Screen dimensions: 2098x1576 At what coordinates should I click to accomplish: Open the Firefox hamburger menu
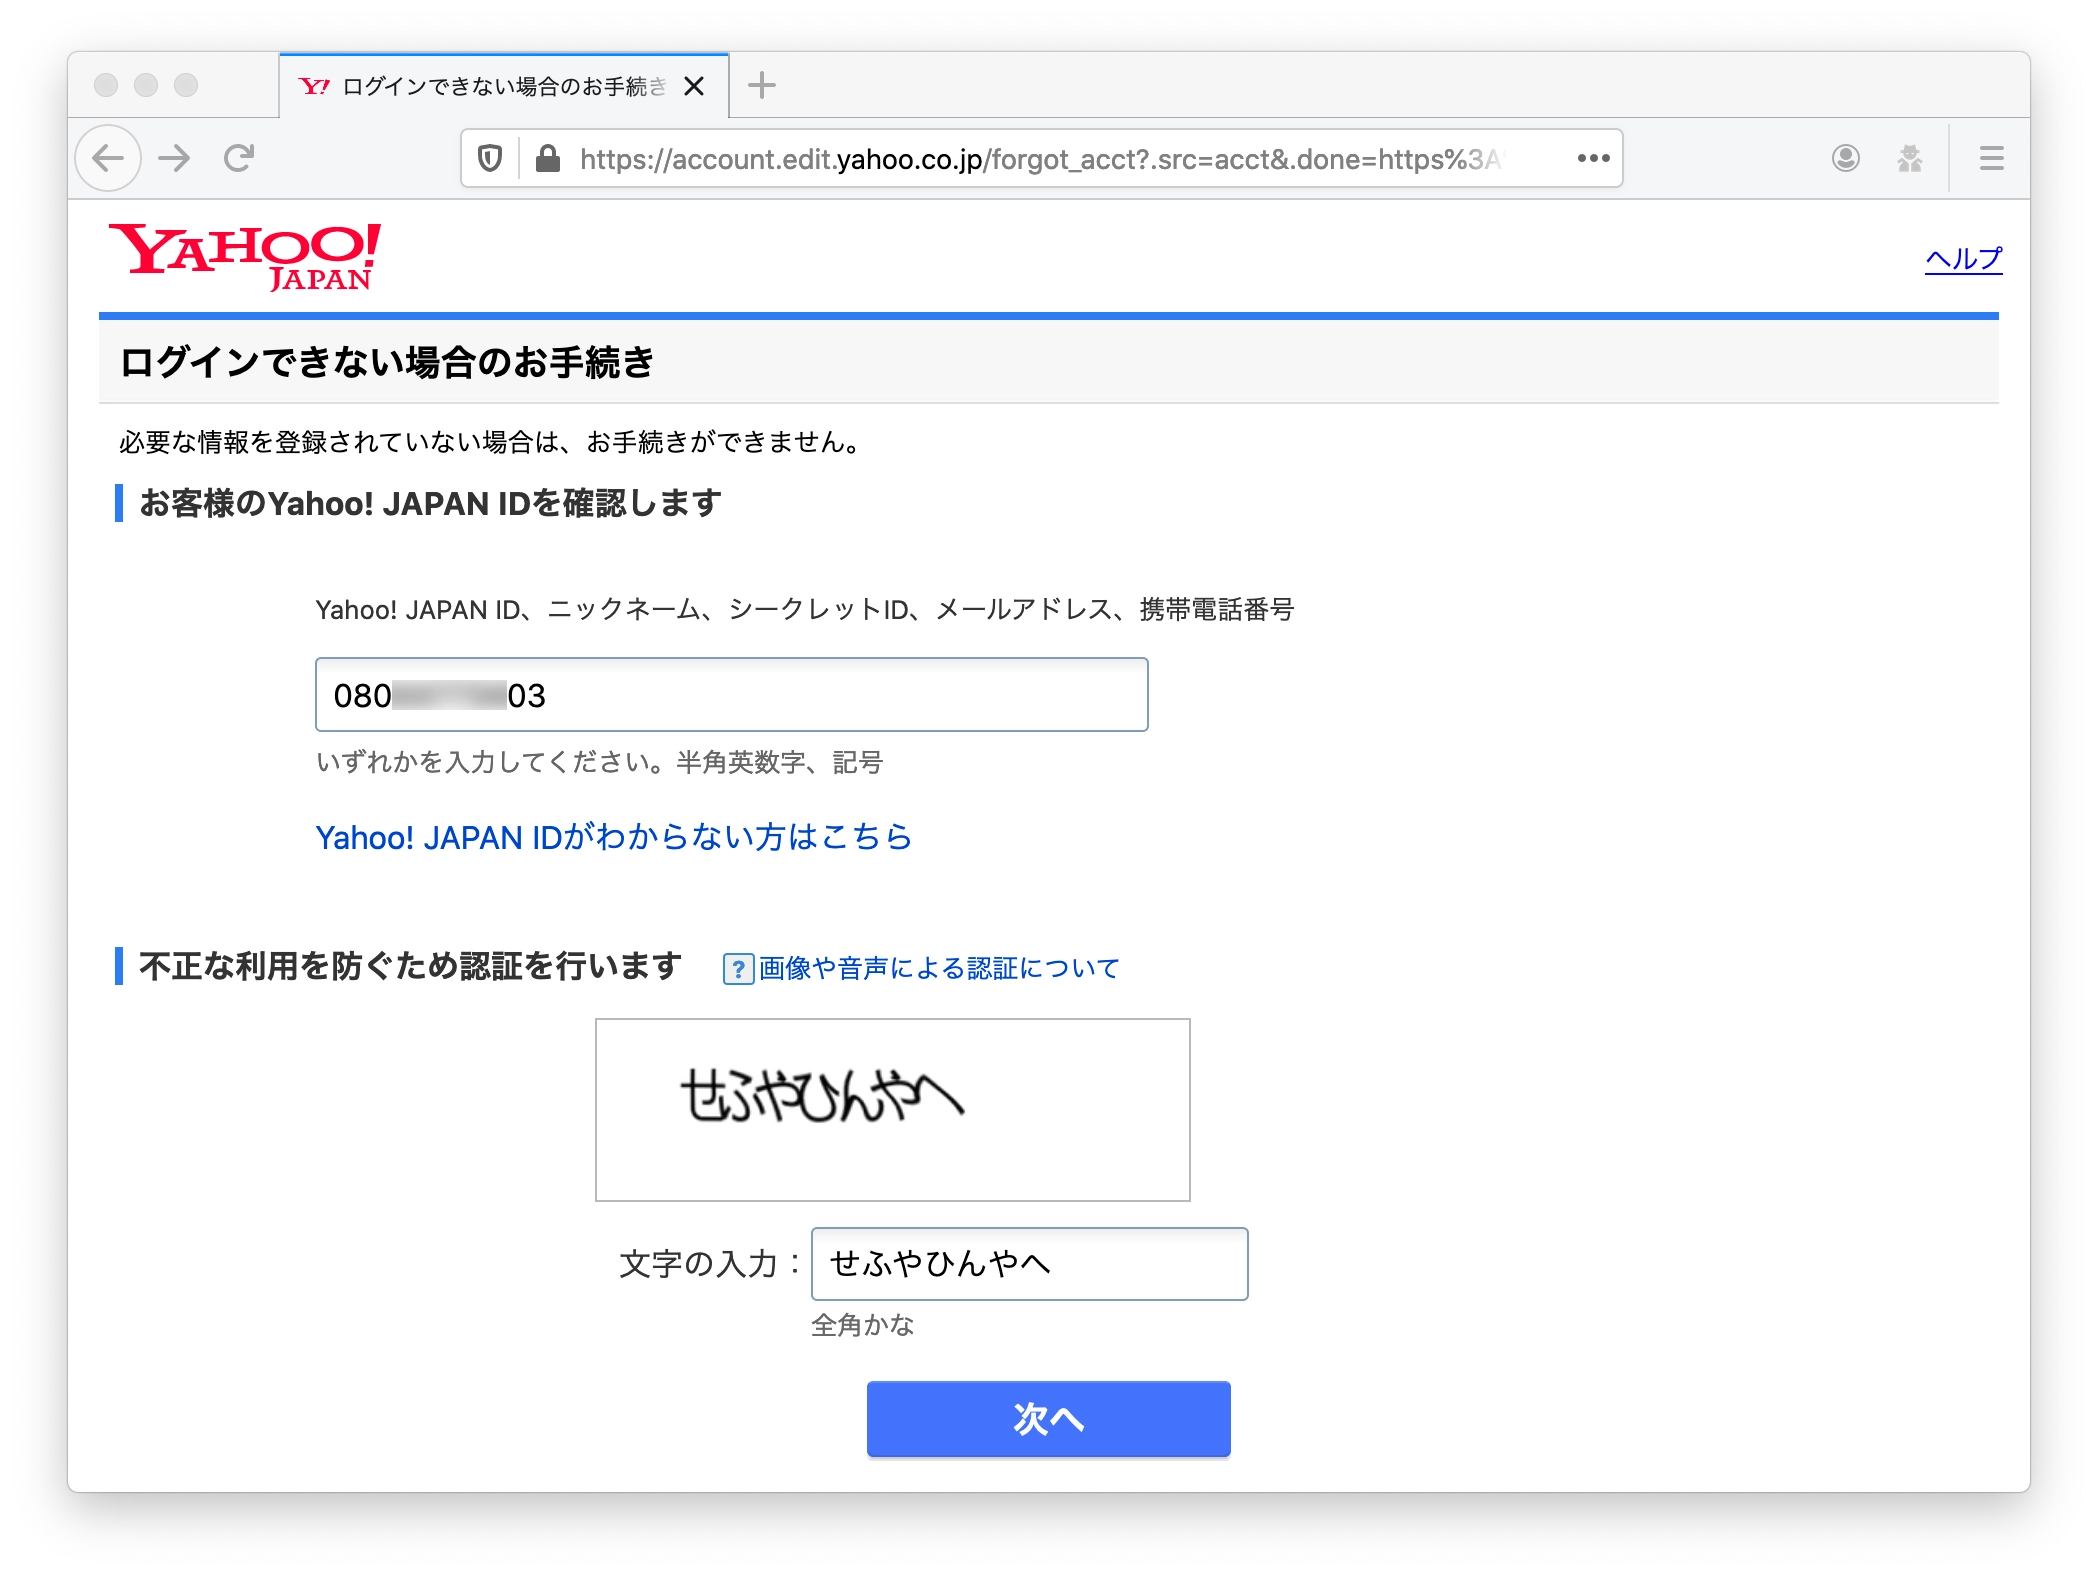click(x=1991, y=158)
